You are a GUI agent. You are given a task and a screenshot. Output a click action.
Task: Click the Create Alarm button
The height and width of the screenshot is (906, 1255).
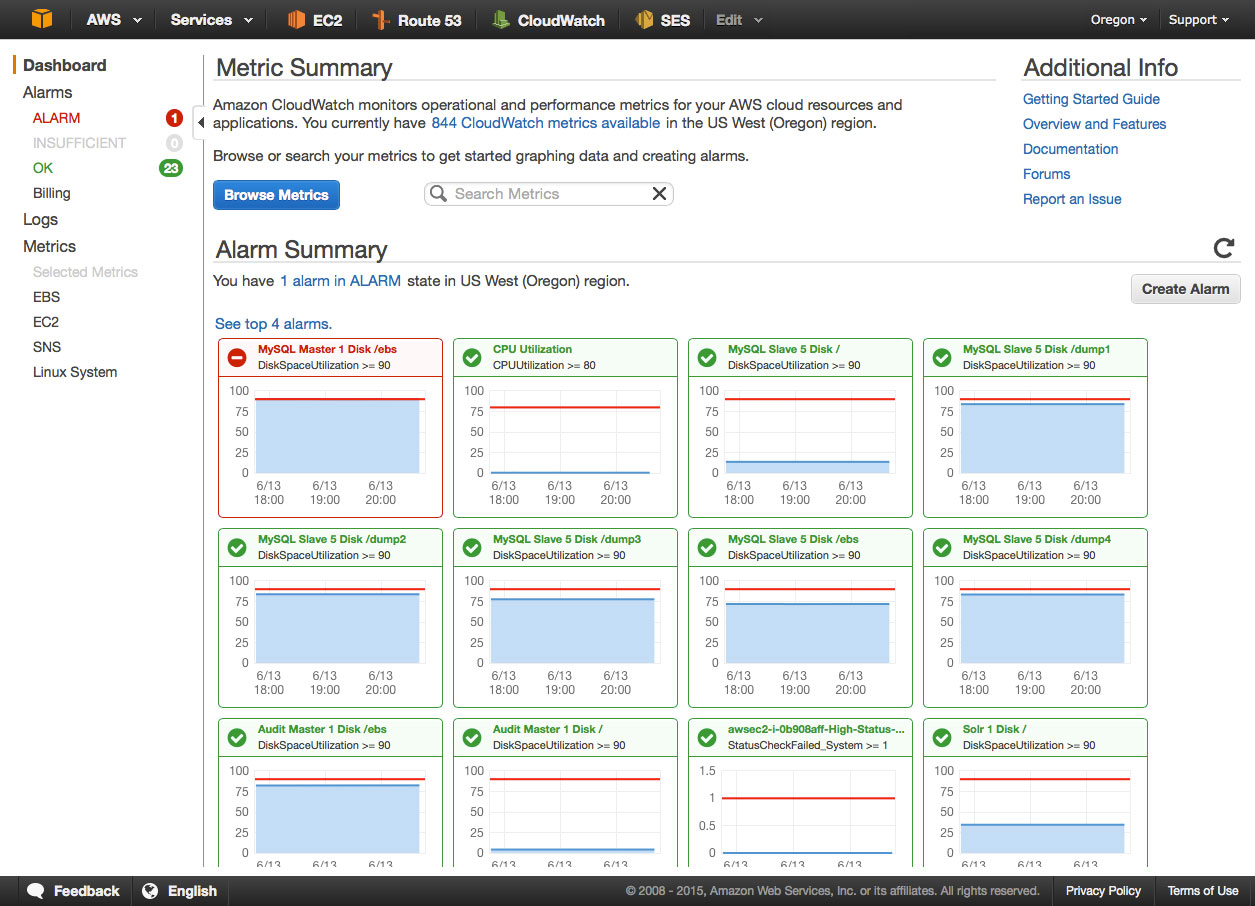[x=1186, y=289]
